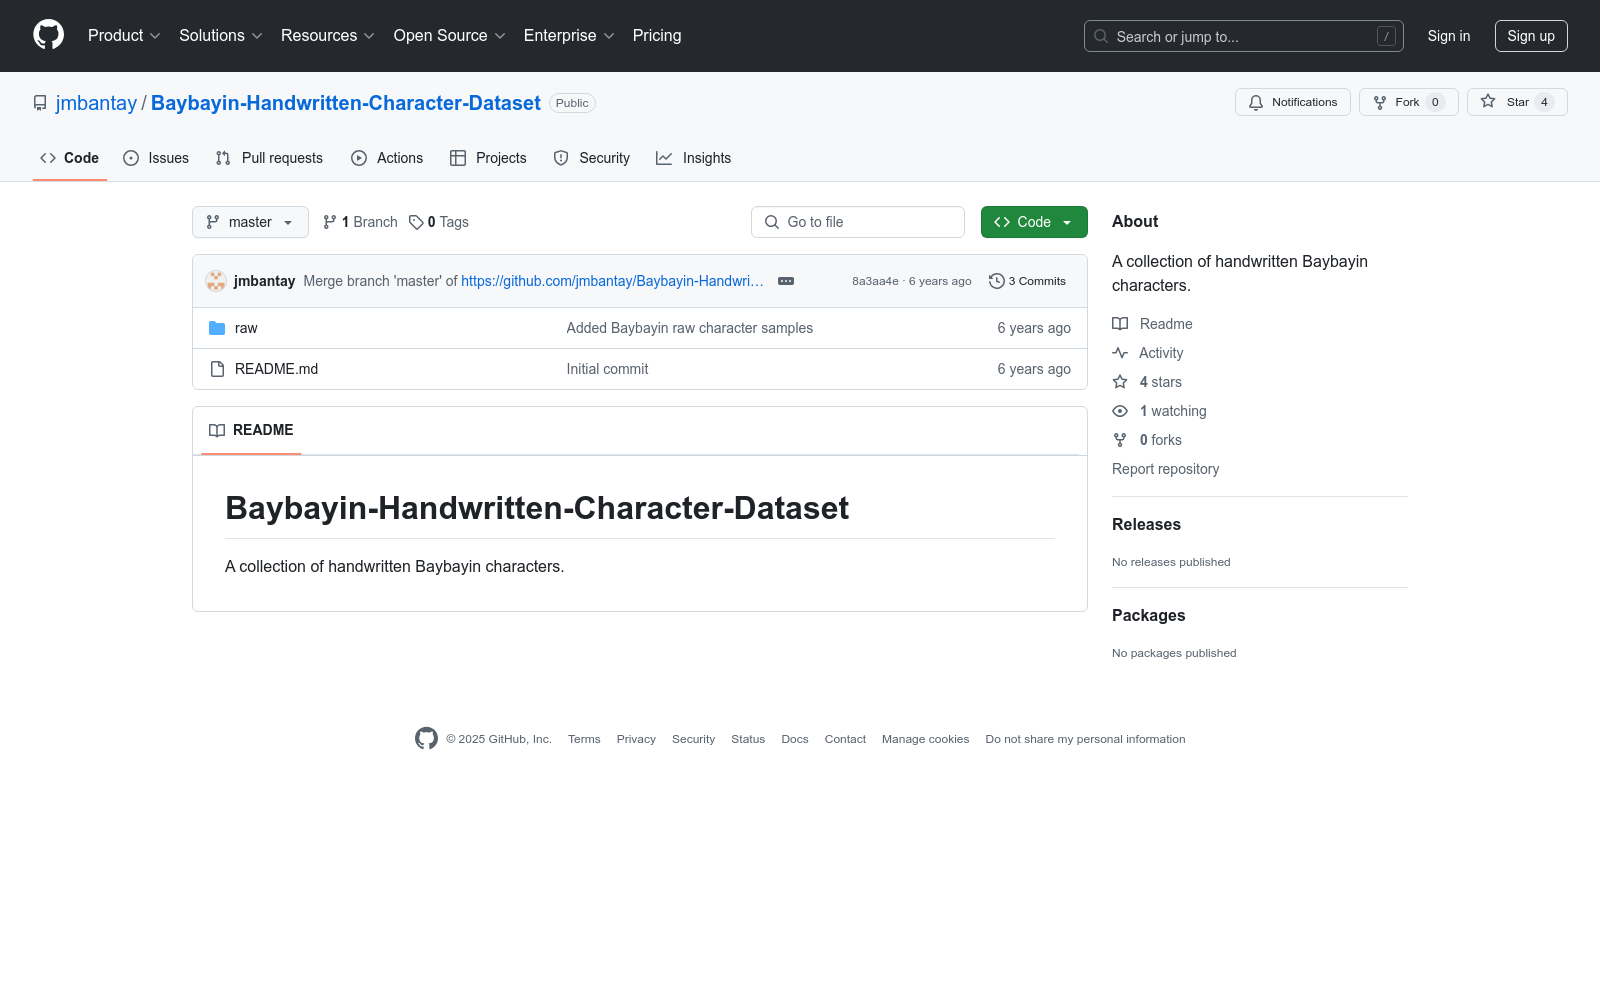Star the repository
Screen dimensions: 1600x1000
(1517, 102)
